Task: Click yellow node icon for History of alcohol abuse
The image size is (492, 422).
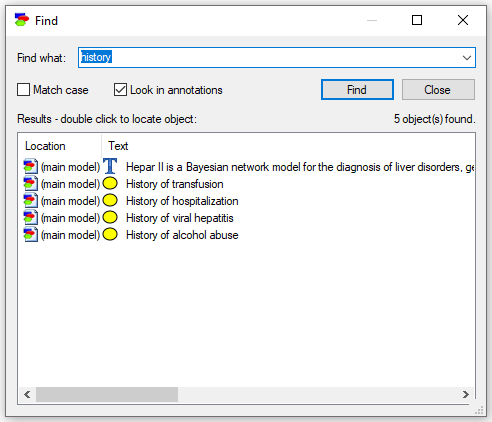Action: pos(110,234)
